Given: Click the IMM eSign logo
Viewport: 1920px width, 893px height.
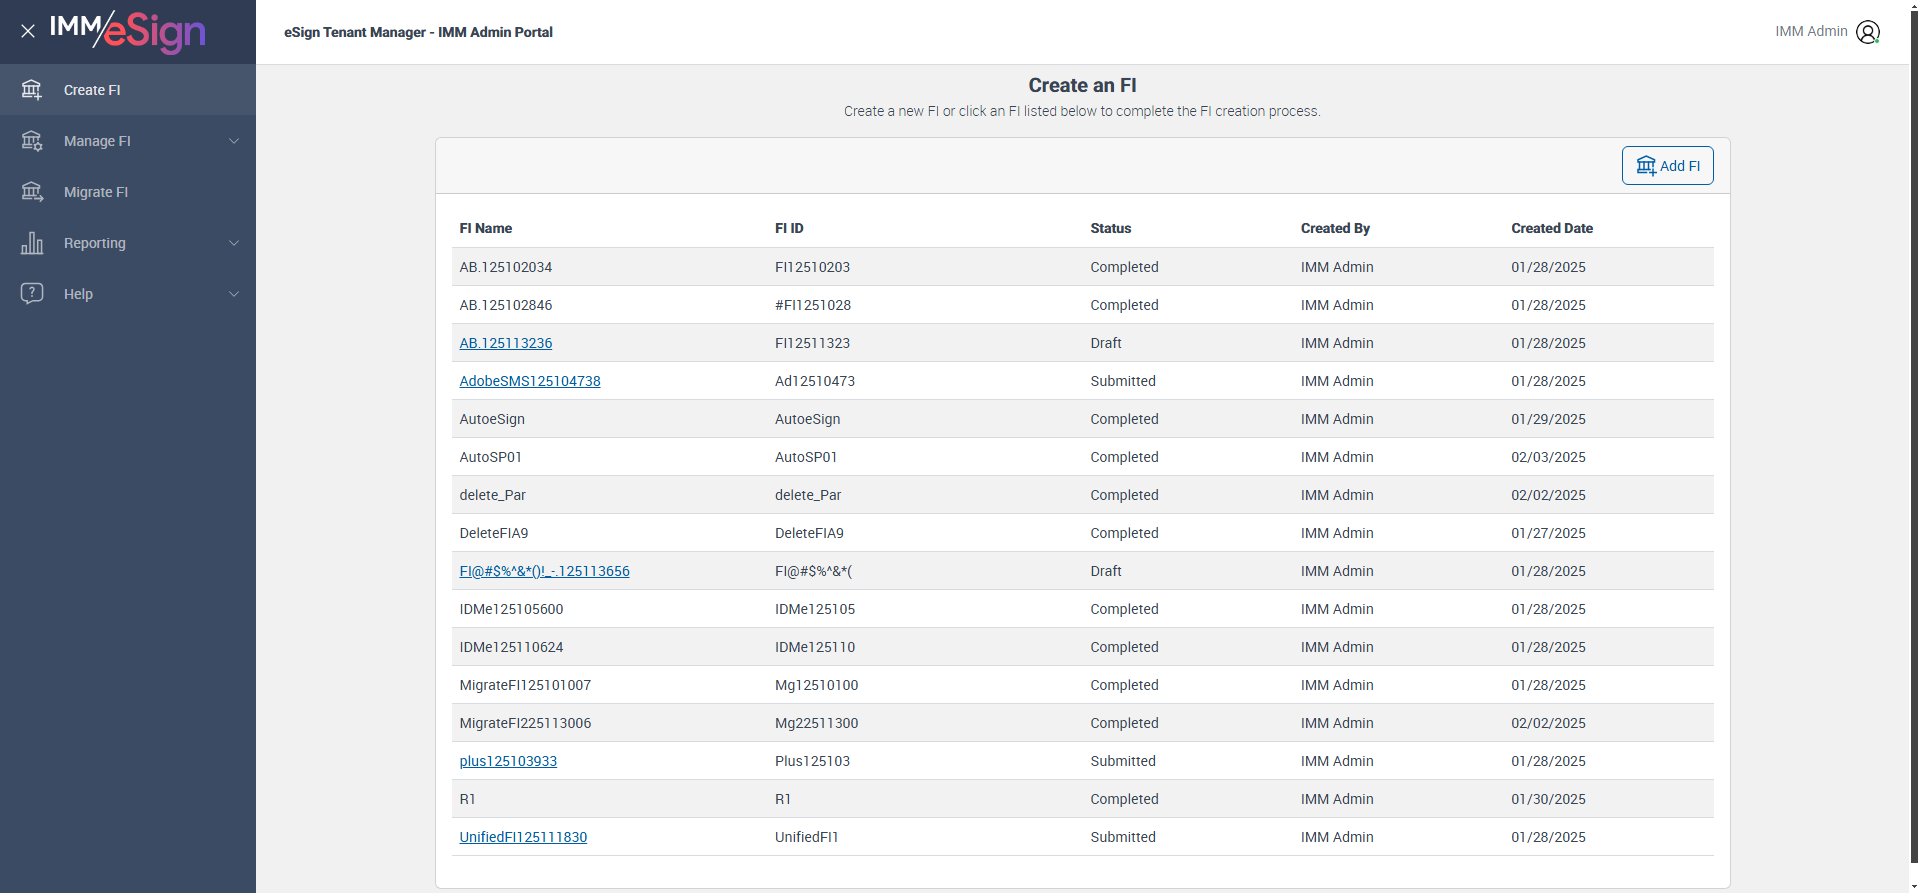Looking at the screenshot, I should coord(128,32).
